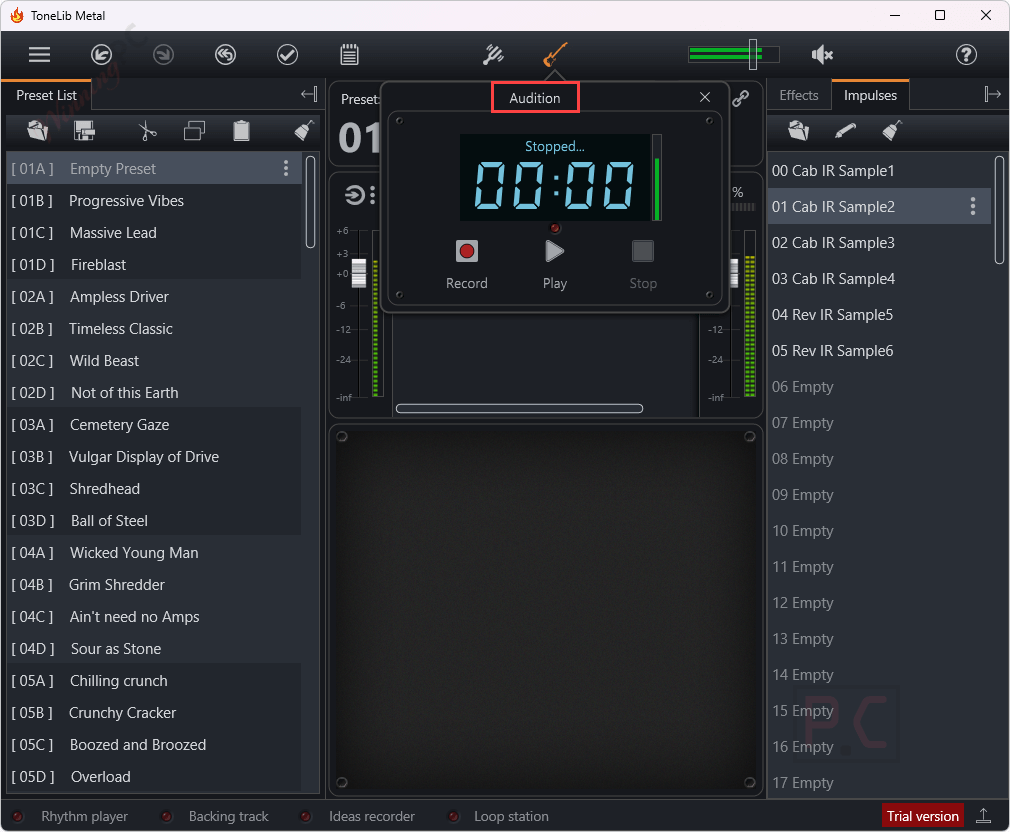Adjust the input level fader

click(359, 273)
